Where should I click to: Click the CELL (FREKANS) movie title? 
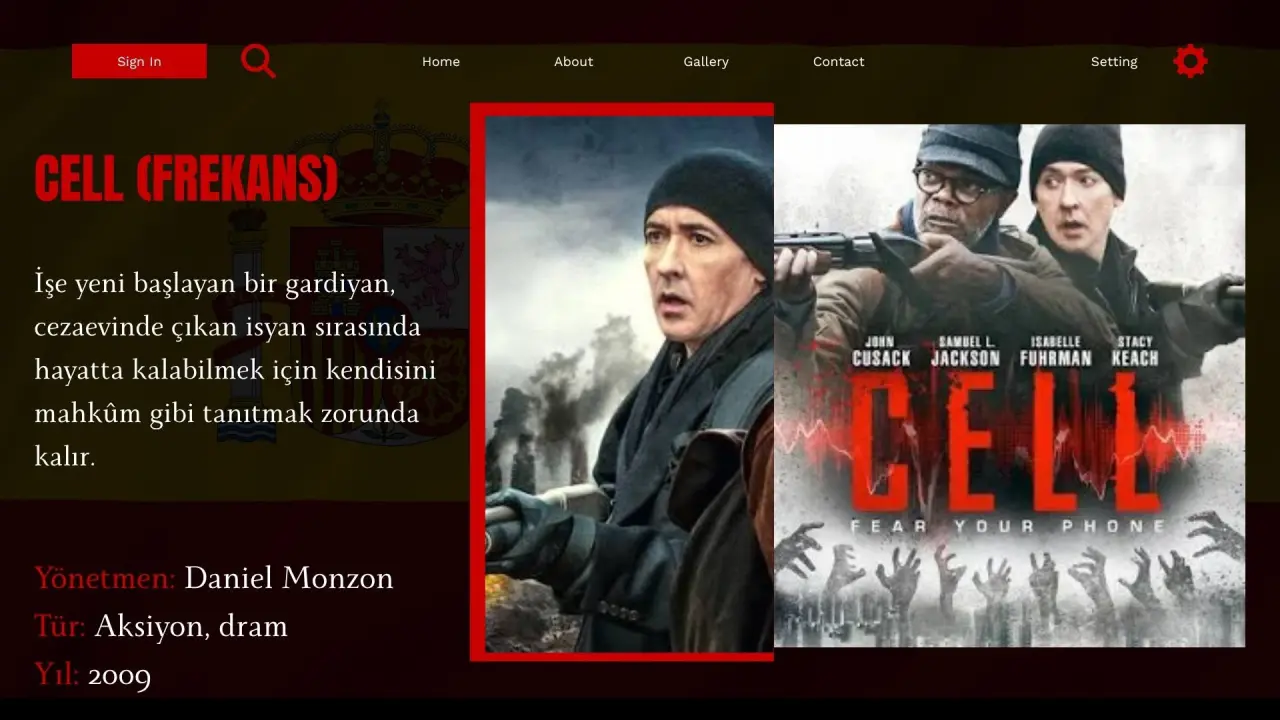tap(186, 178)
